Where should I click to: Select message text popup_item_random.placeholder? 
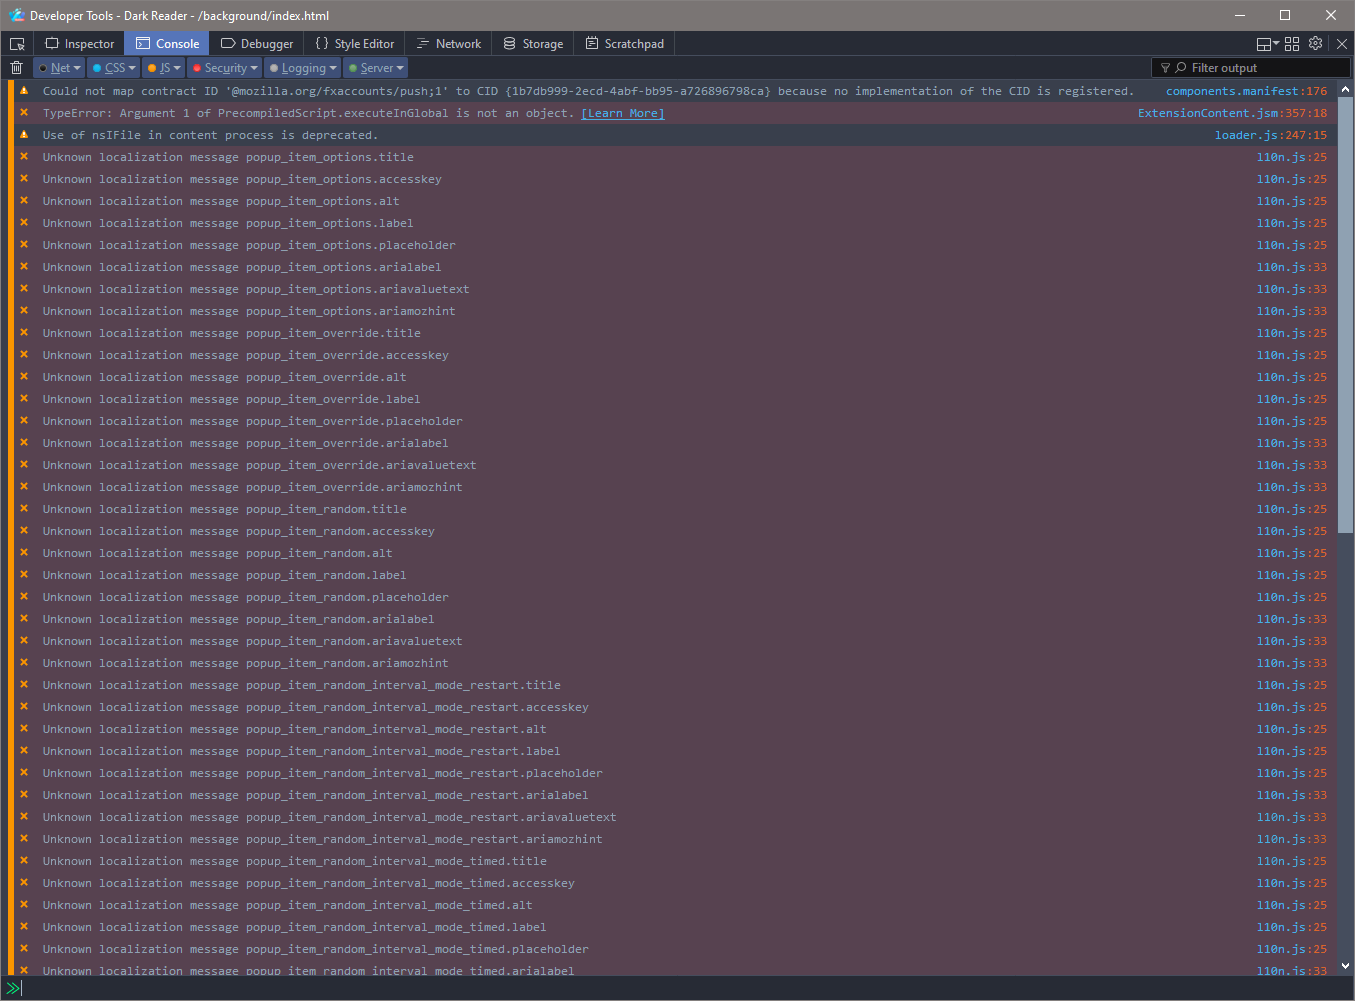point(347,597)
